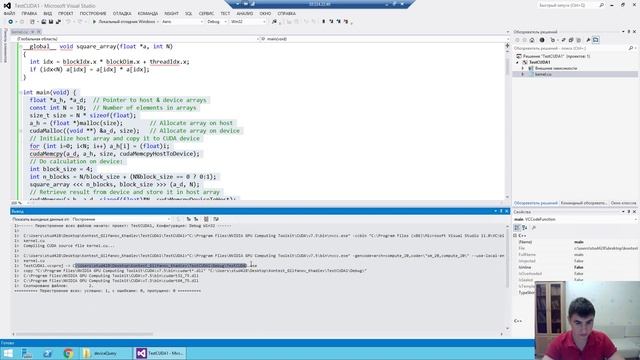Switch to Командный обозреватель tab
This screenshot has height=360, width=640.
tap(583, 203)
